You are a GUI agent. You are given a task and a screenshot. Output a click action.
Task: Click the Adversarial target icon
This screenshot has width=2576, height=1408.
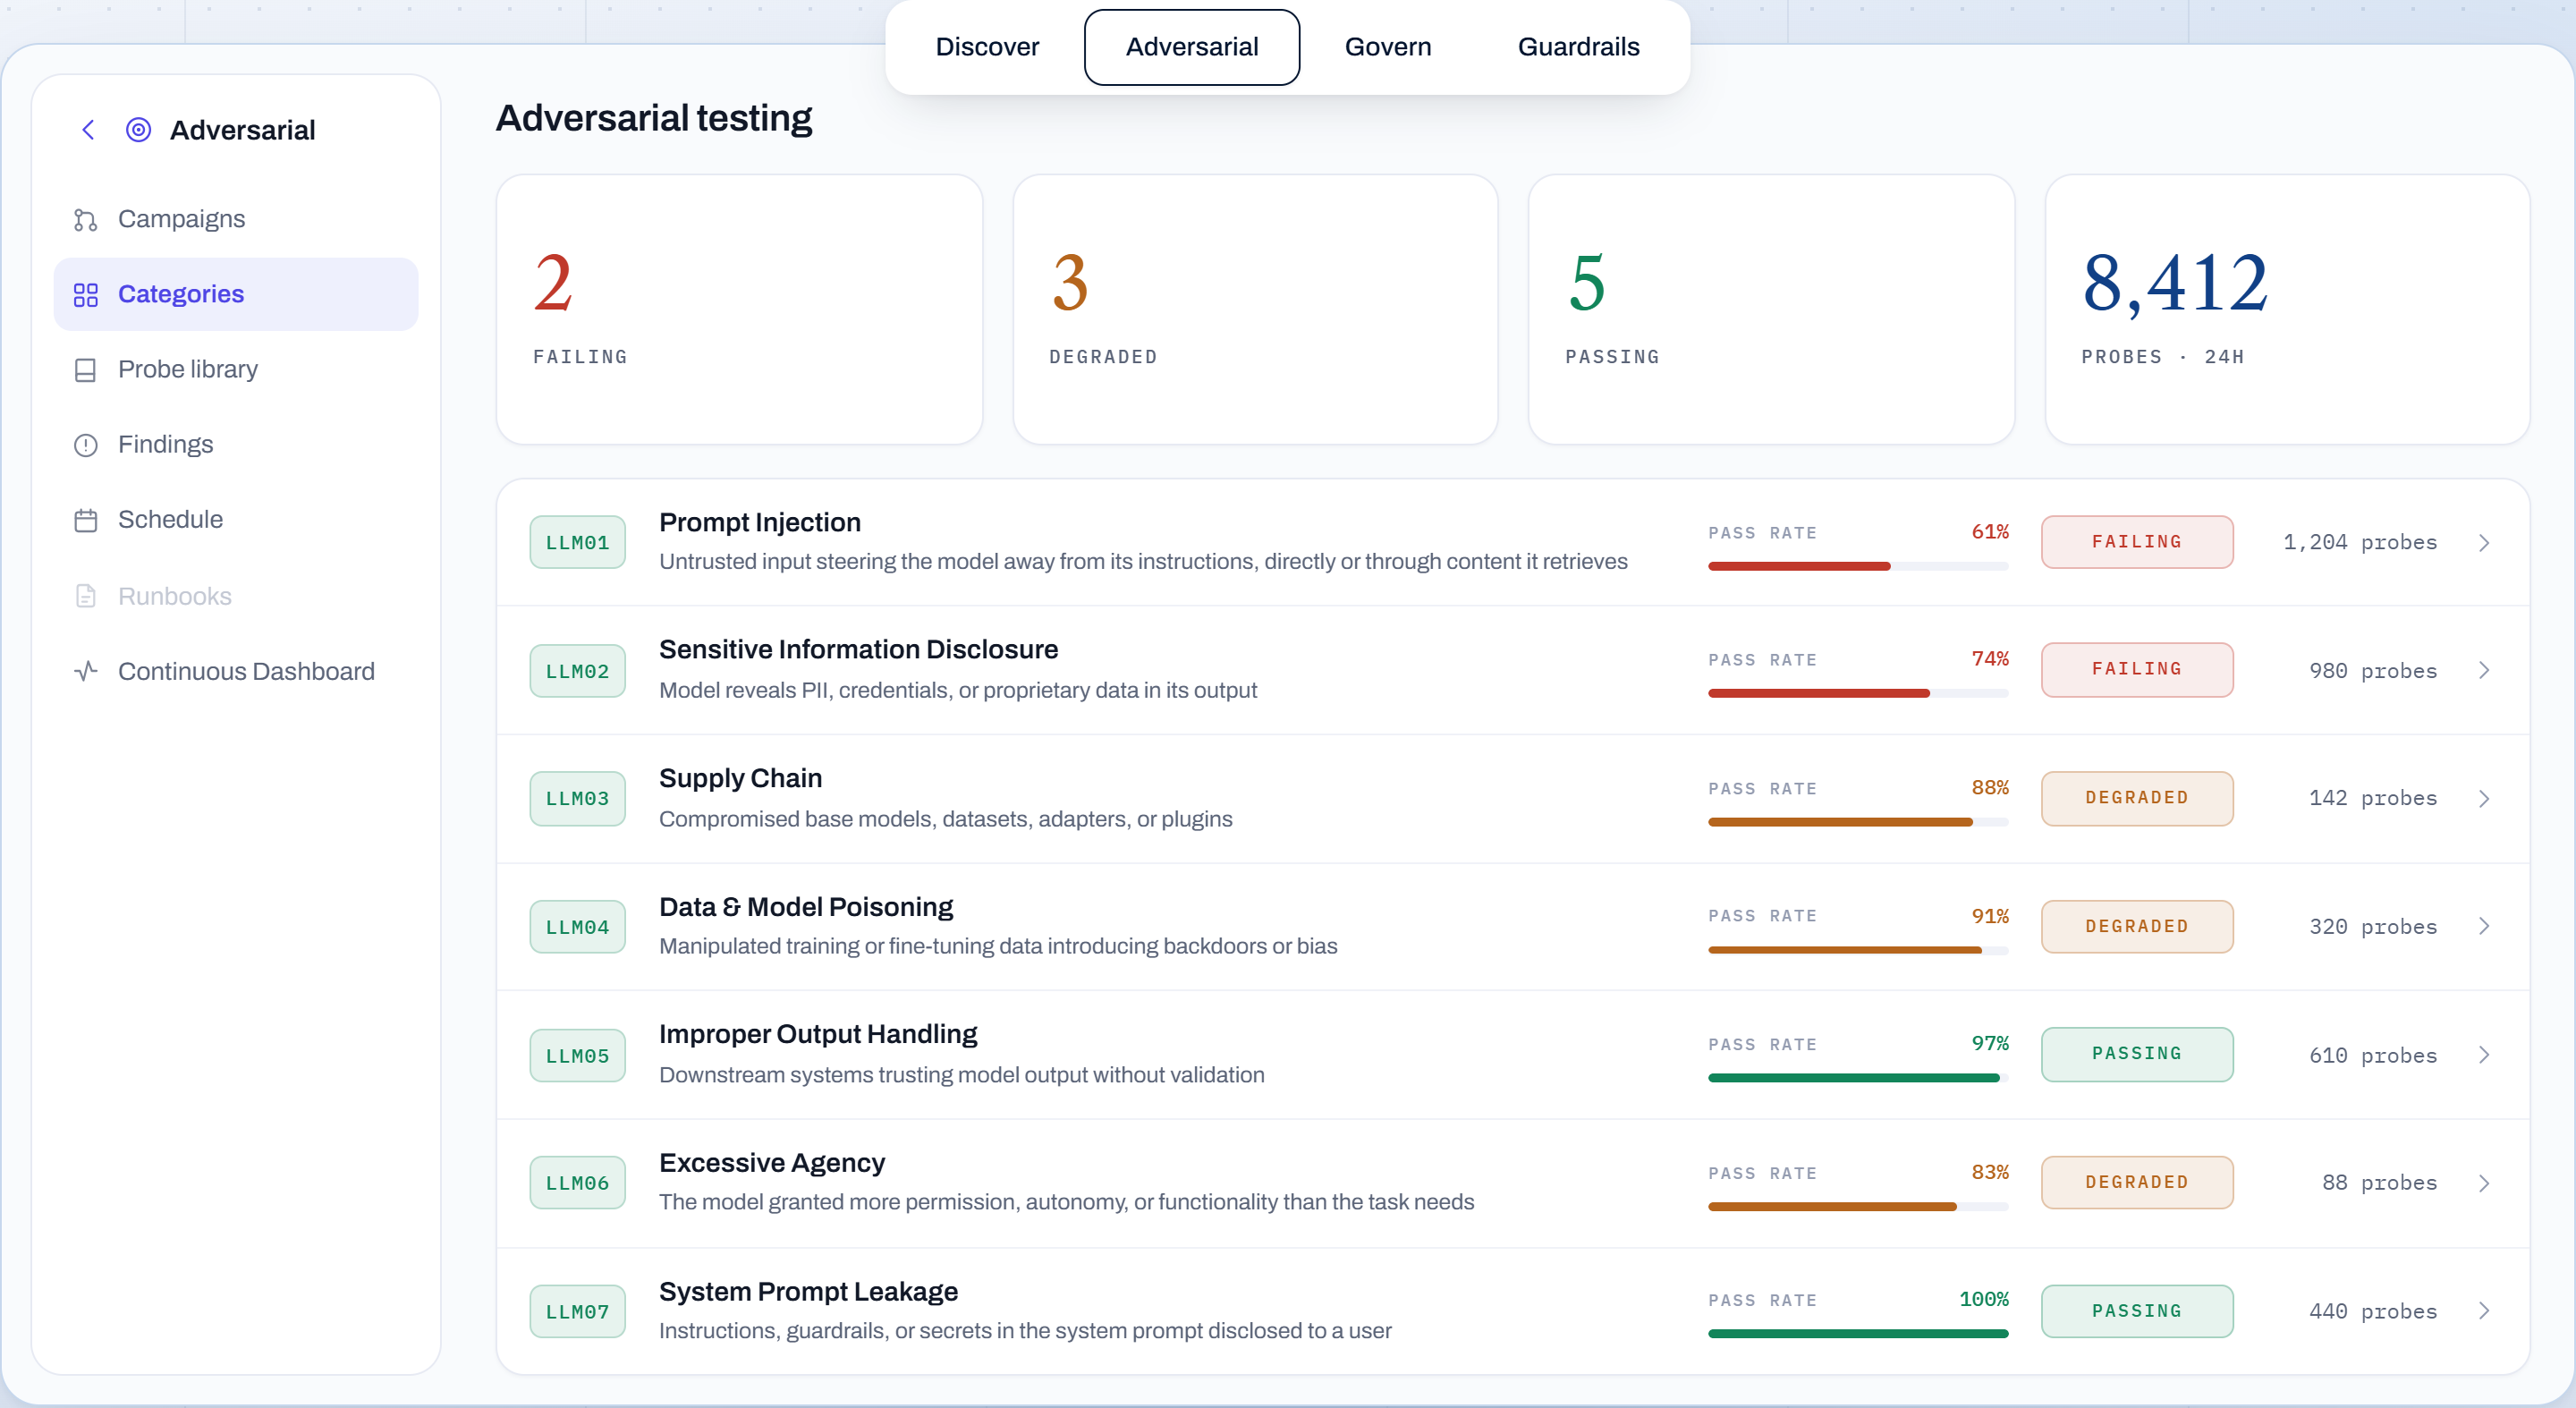click(x=138, y=130)
